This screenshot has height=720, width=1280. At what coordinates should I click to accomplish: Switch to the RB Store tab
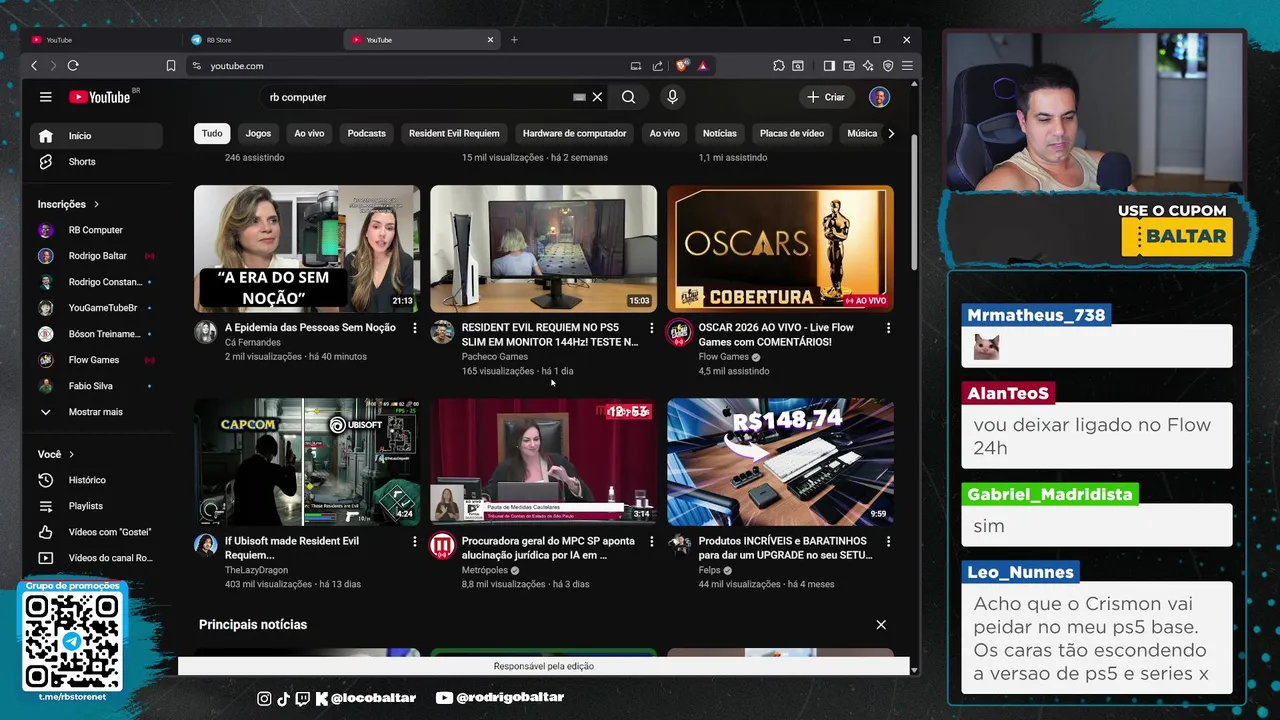point(260,40)
